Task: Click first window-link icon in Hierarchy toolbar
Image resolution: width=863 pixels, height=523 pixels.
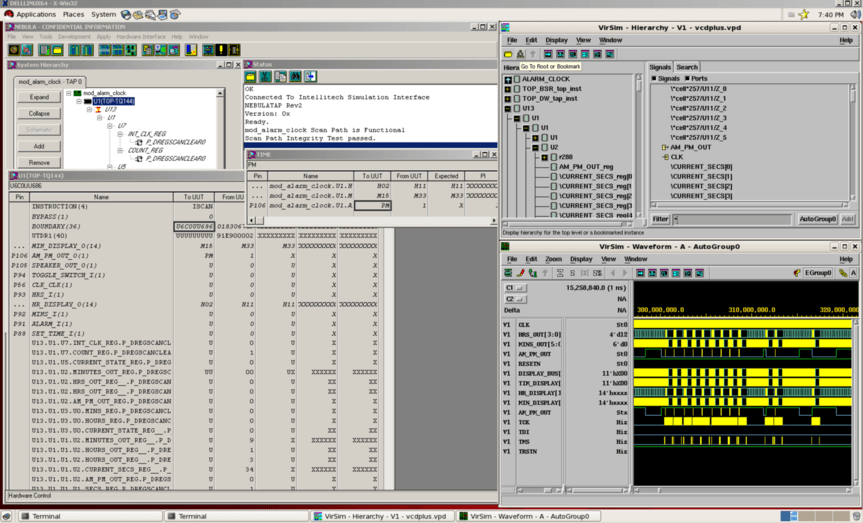Action: [x=548, y=54]
